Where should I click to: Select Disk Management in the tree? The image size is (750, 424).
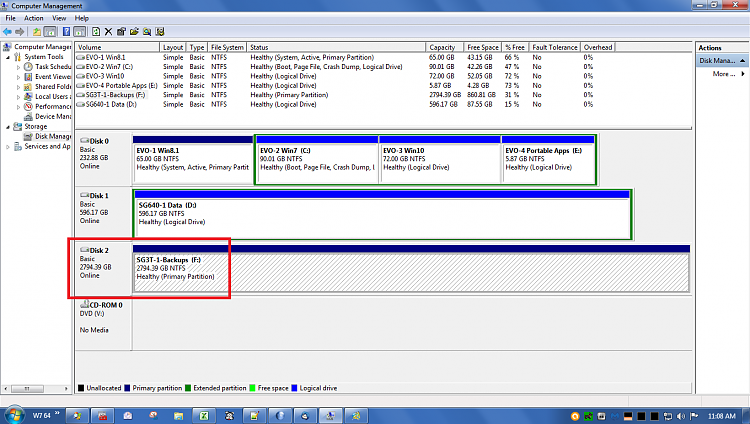pos(48,136)
